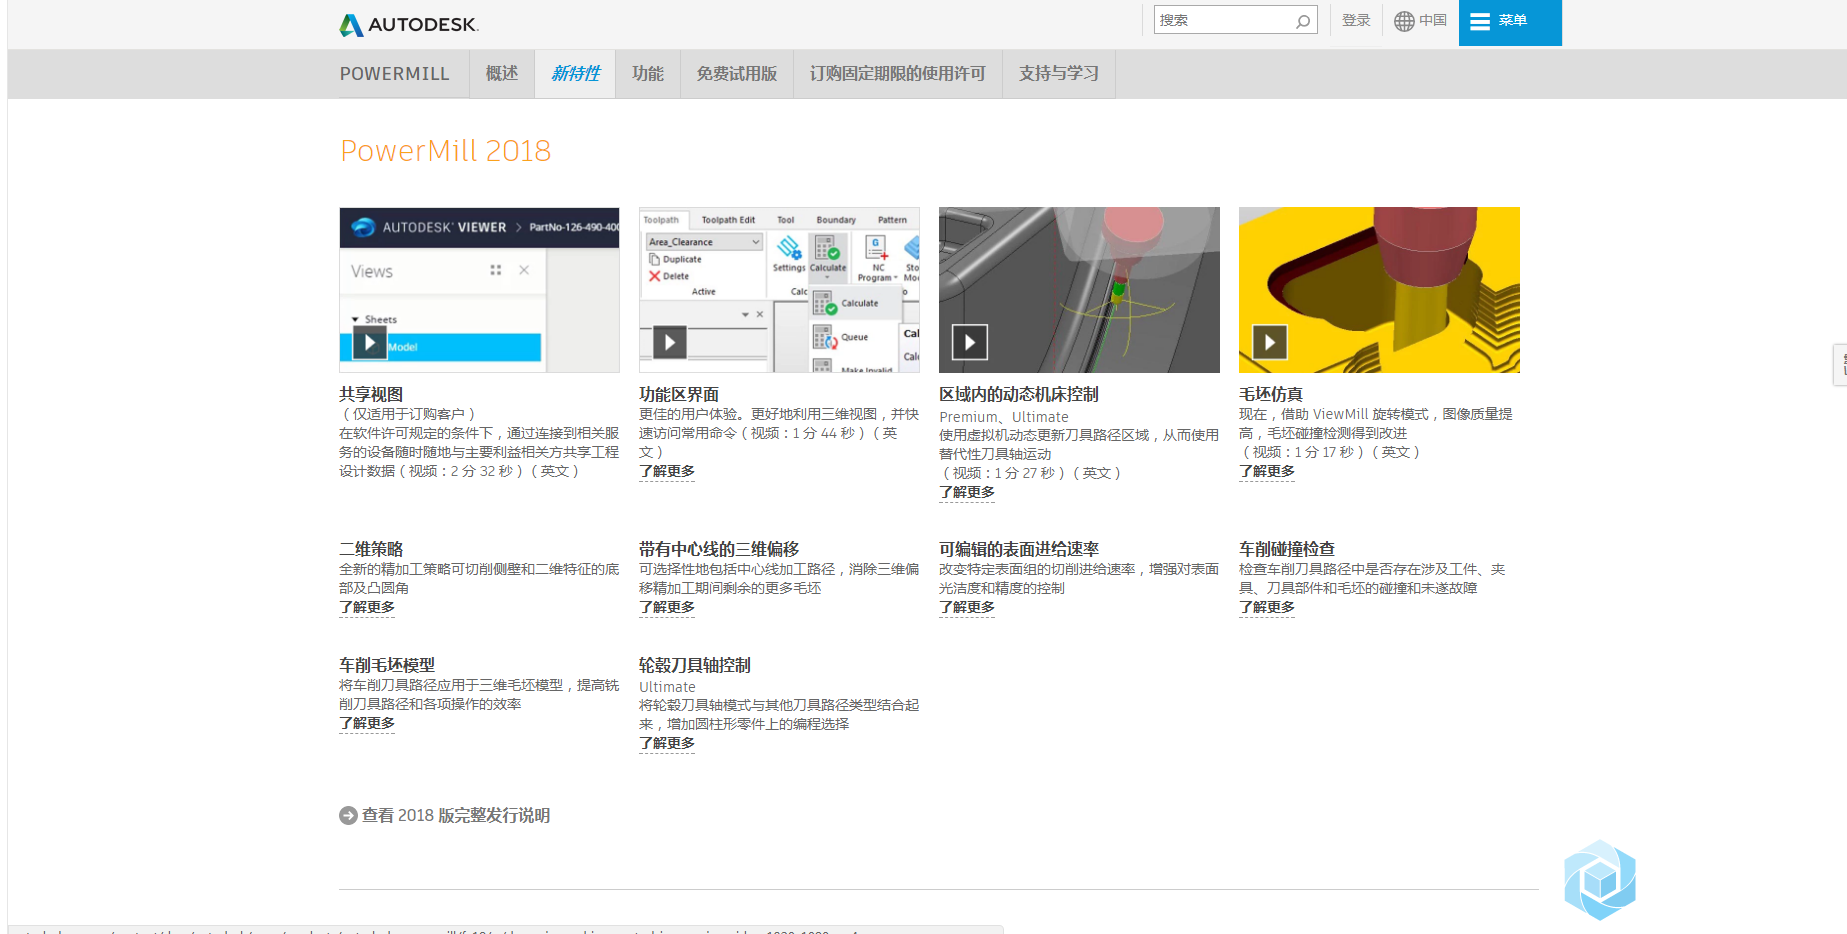
Task: Play the 共享视图 video
Action: tap(370, 343)
